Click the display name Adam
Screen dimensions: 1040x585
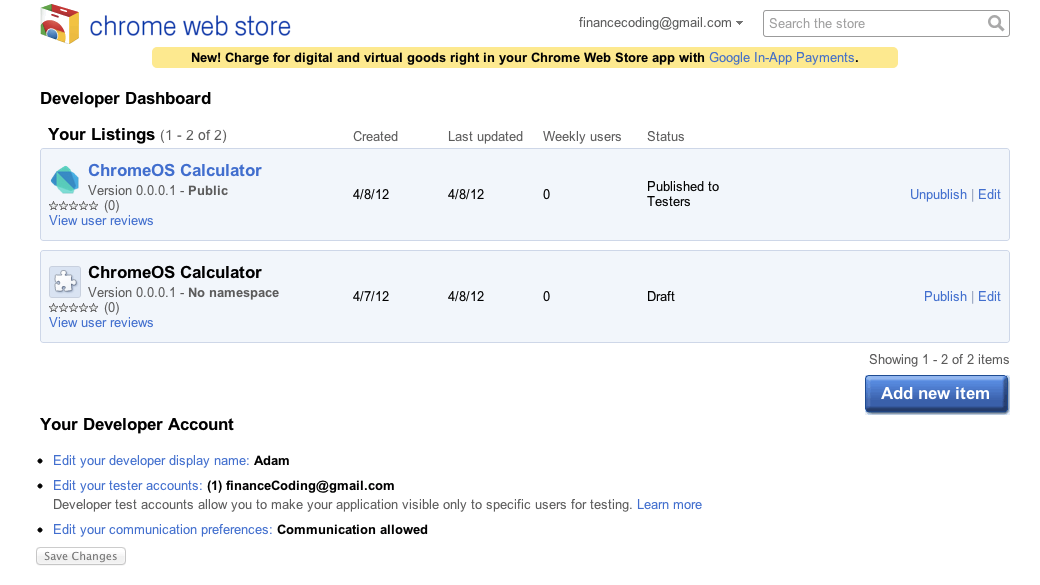[x=271, y=460]
